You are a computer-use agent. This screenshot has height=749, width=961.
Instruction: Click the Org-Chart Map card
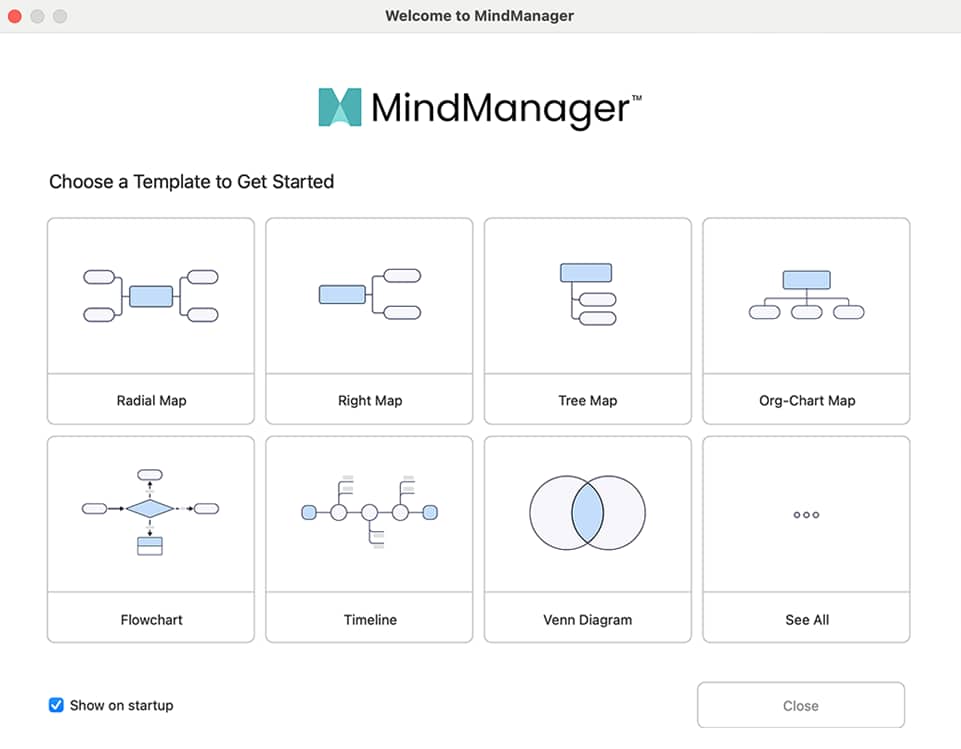[x=806, y=320]
